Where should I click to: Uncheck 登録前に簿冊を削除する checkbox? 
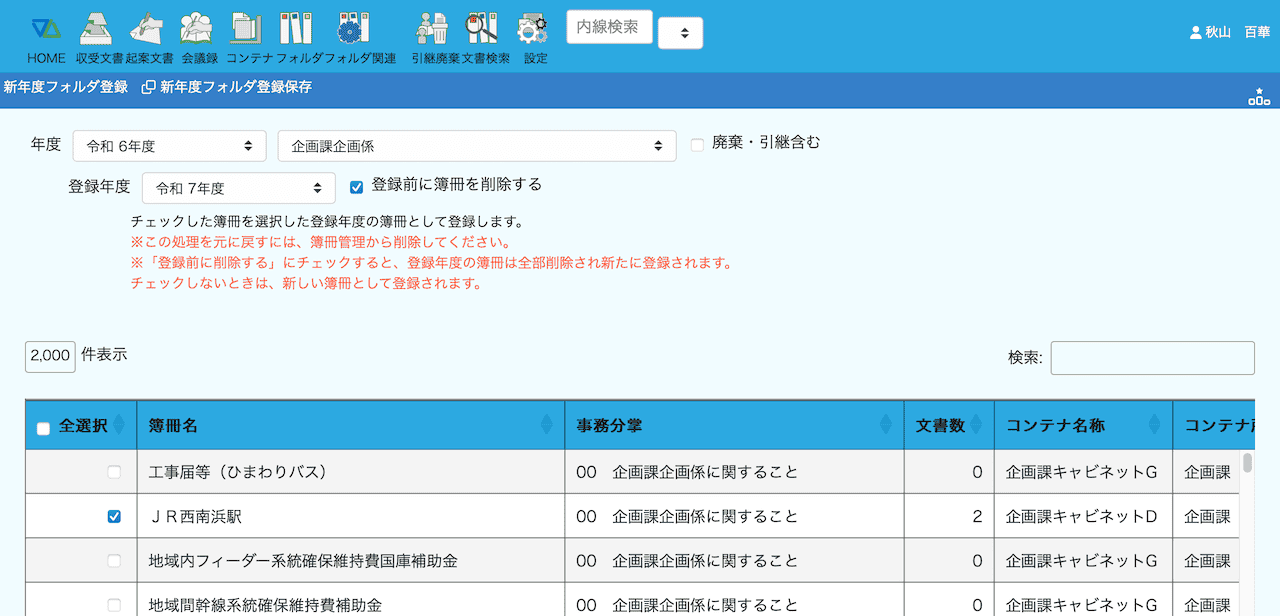pos(357,187)
